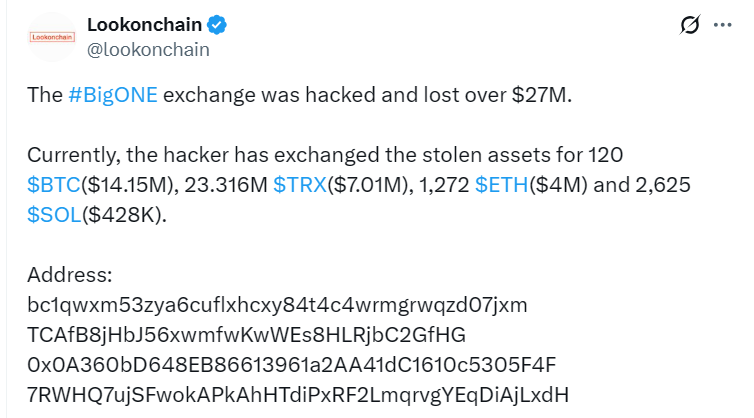
Task: Open the $SOL cashtag link
Action: pos(54,215)
